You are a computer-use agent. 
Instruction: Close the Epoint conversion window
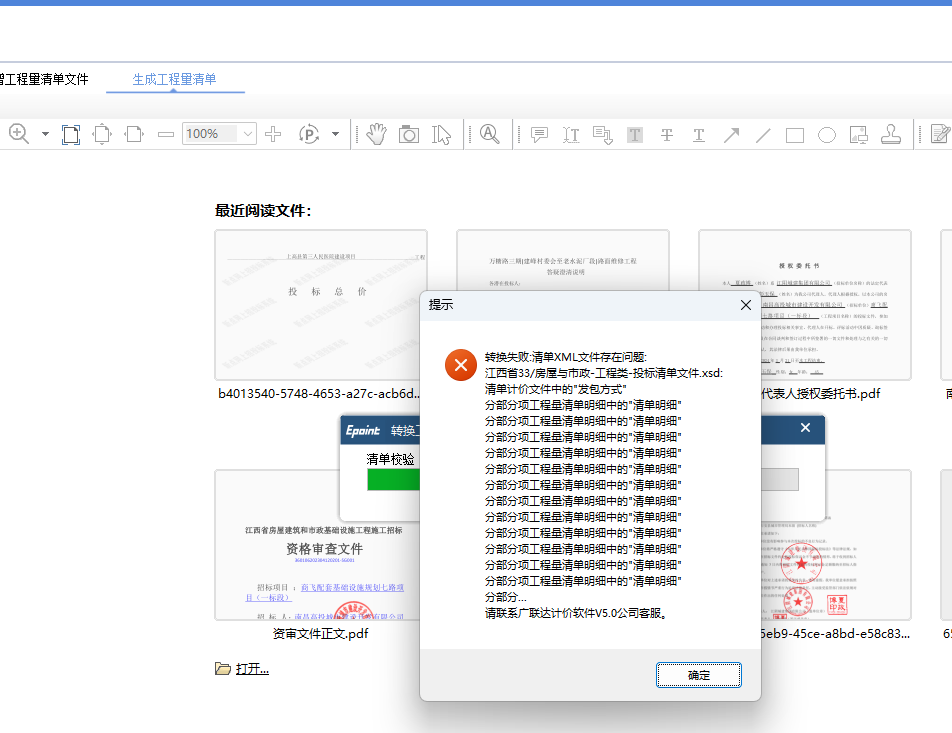[x=805, y=428]
